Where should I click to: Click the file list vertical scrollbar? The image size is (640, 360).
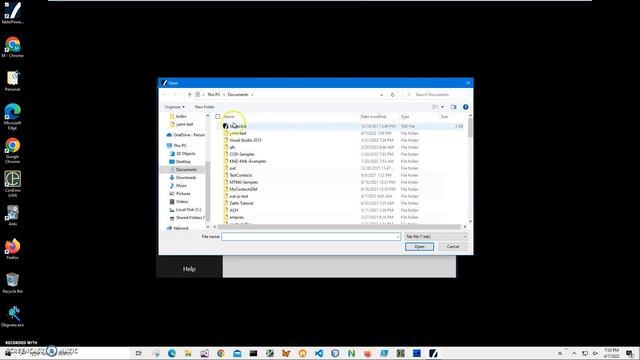click(470, 129)
